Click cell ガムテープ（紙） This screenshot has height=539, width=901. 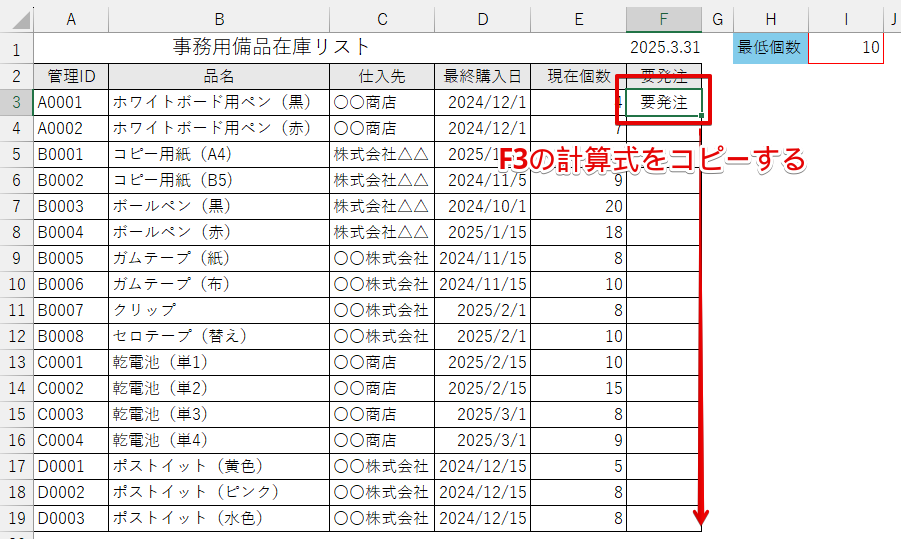coord(219,259)
